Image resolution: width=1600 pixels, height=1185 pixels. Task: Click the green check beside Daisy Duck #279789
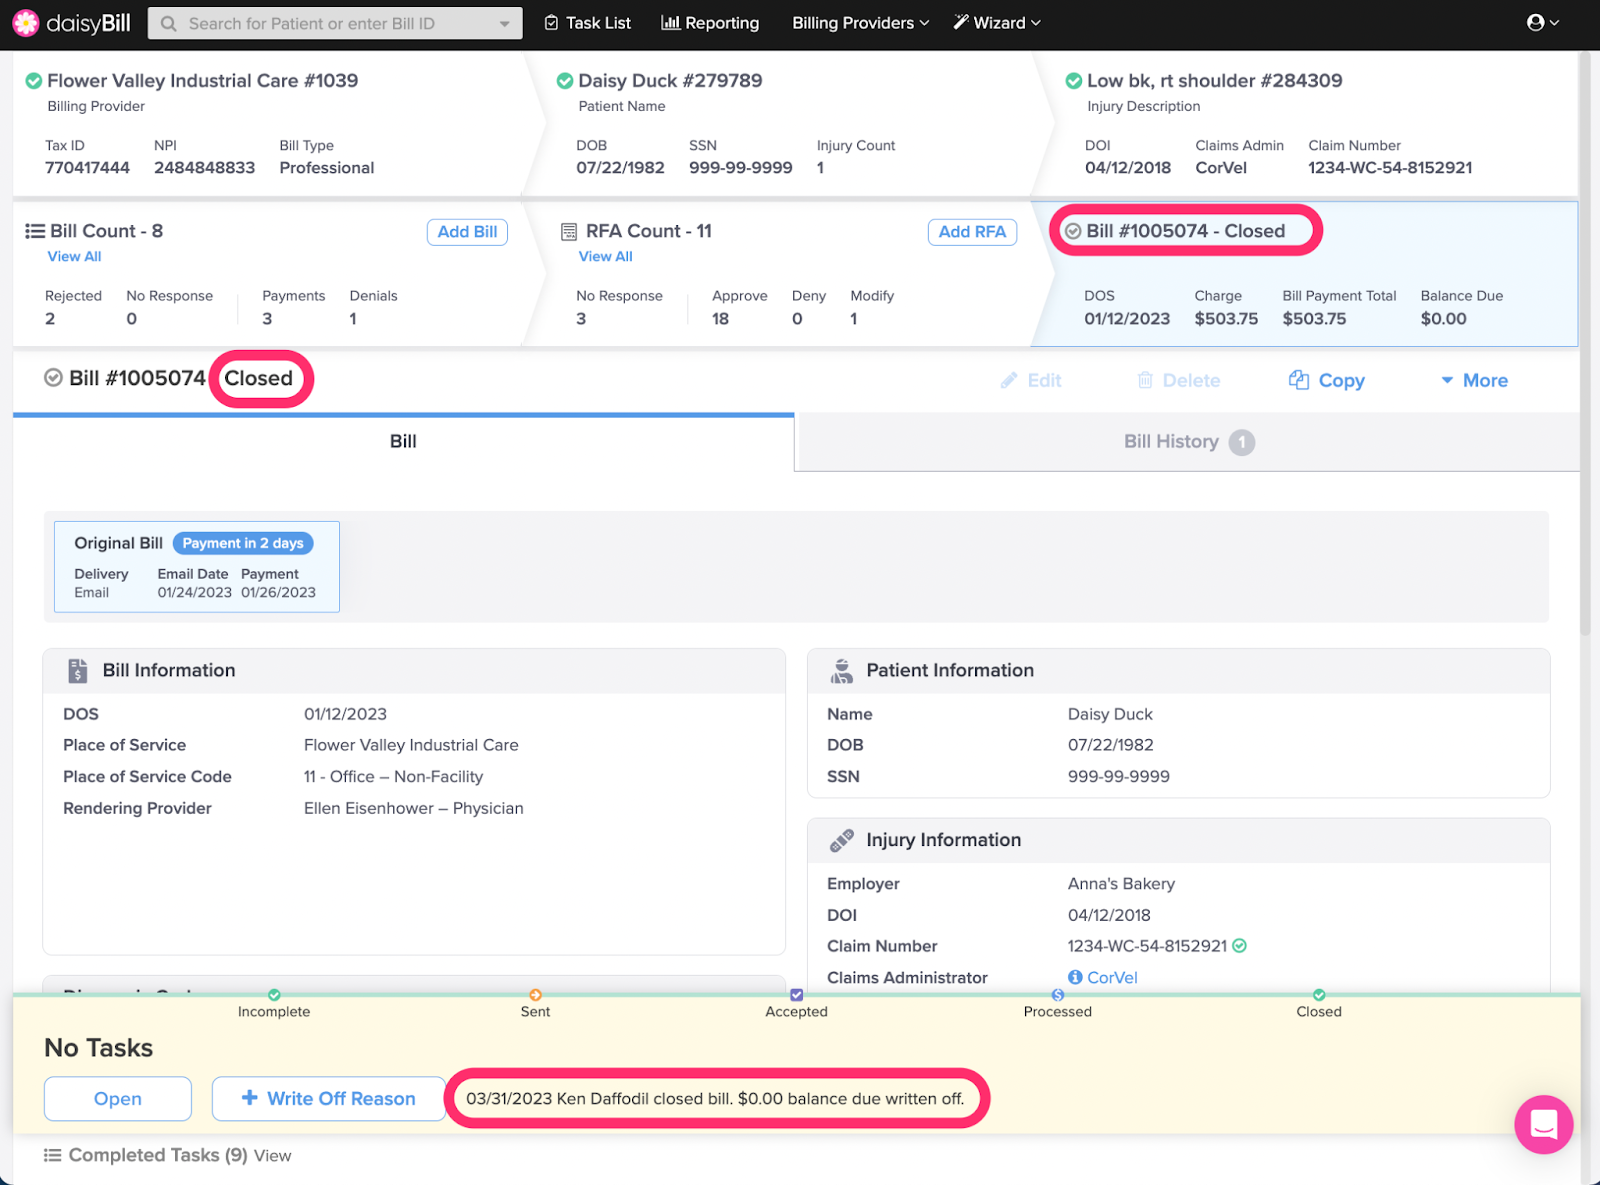coord(564,81)
